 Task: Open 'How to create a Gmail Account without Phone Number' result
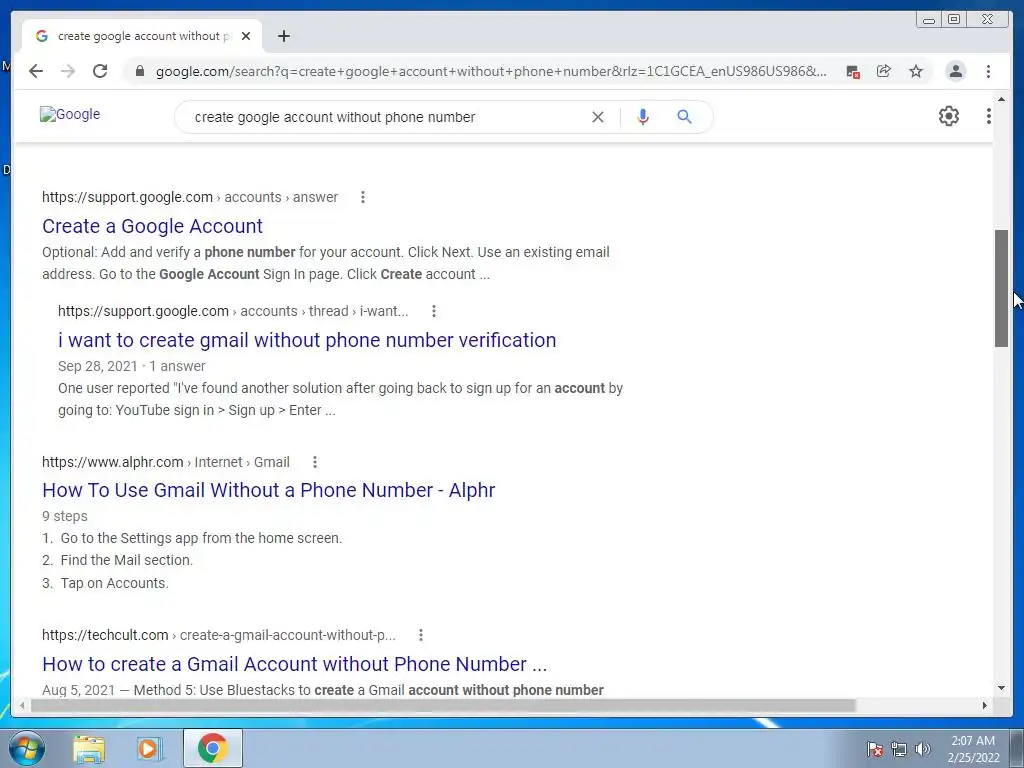click(295, 664)
